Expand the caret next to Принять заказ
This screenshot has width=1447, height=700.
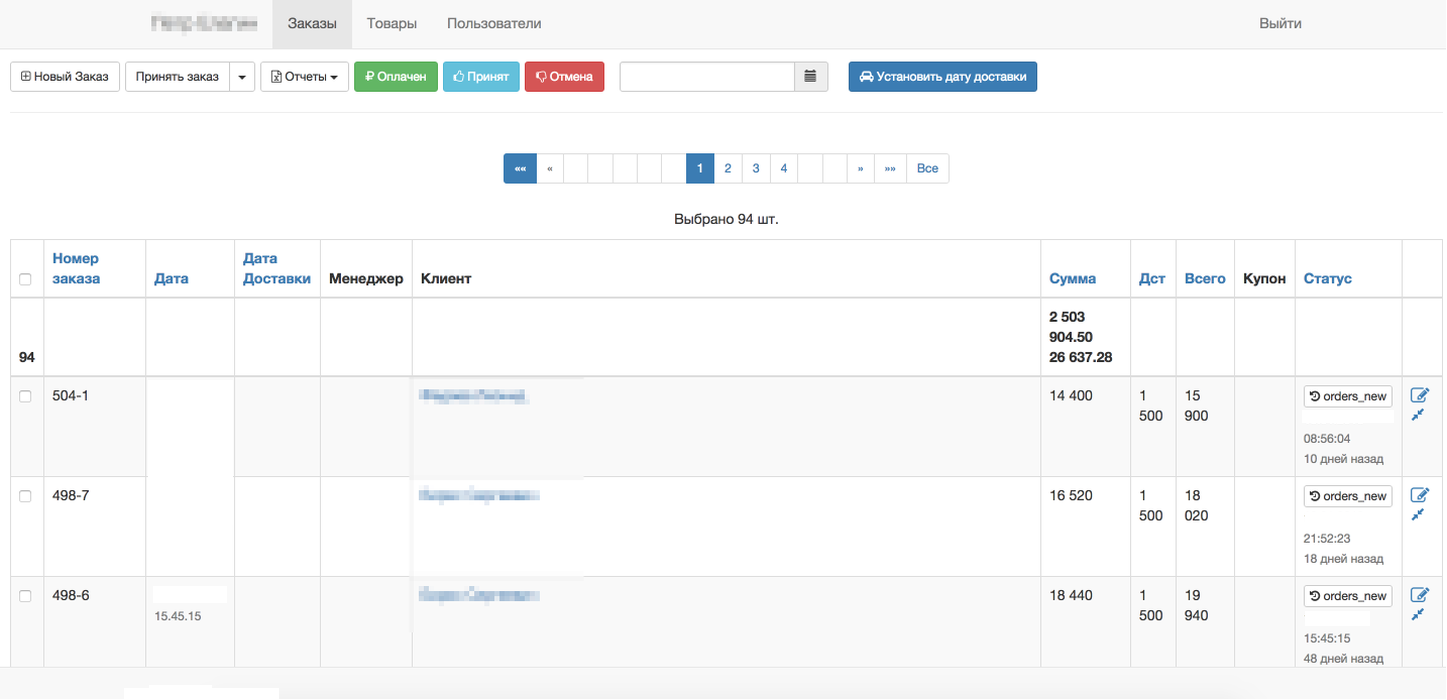[x=242, y=77]
